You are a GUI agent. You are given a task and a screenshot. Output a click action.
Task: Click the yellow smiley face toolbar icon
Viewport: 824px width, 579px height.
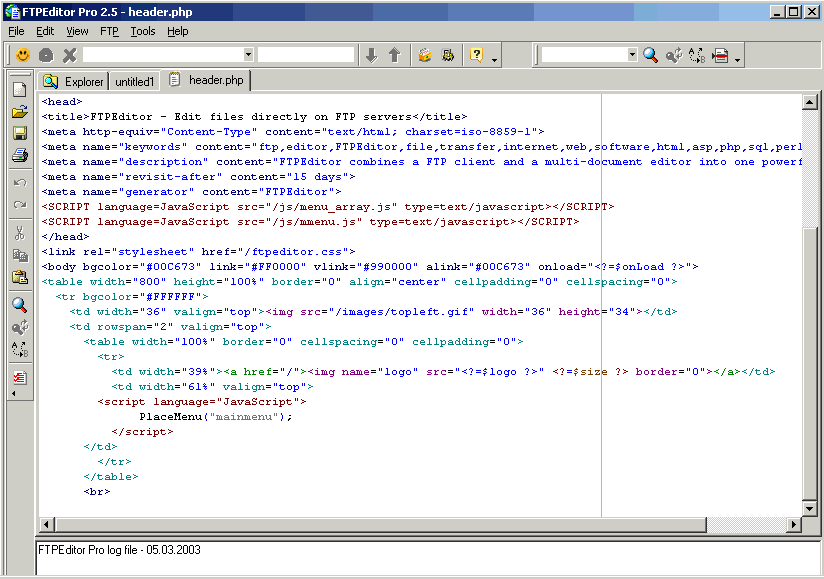click(x=23, y=55)
